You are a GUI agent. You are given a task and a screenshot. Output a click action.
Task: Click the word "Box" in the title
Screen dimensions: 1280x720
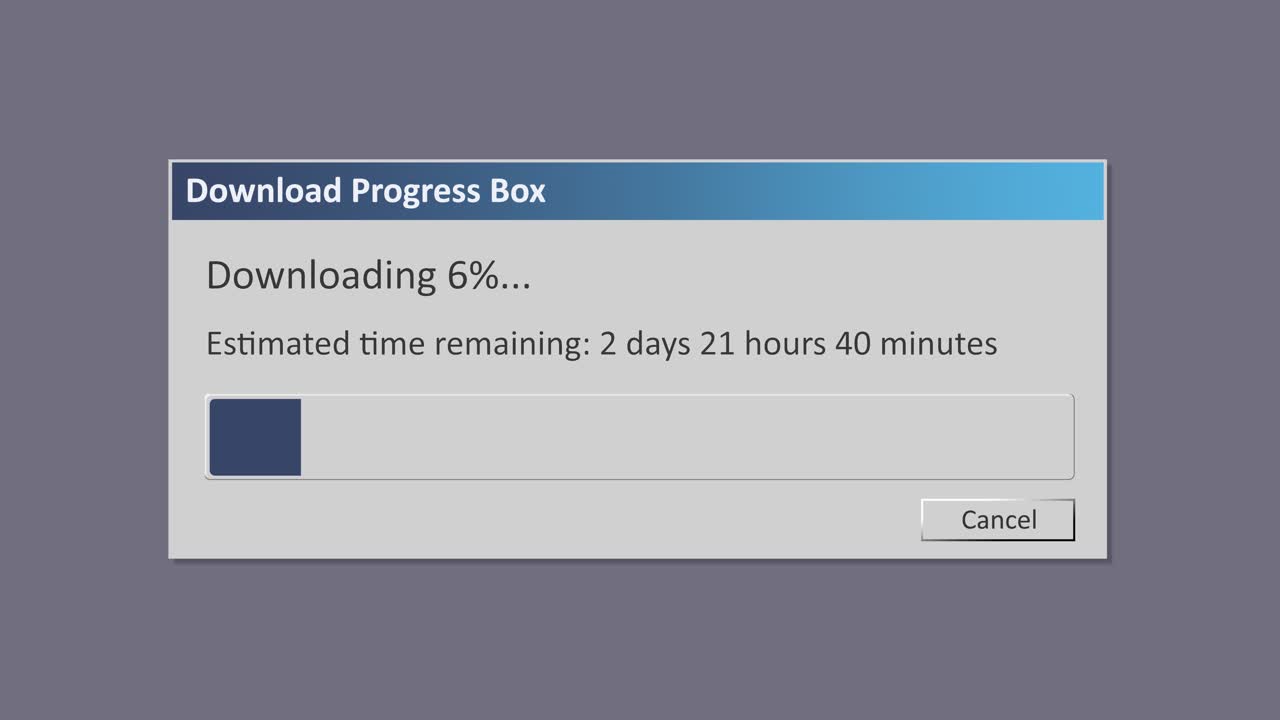click(x=520, y=191)
